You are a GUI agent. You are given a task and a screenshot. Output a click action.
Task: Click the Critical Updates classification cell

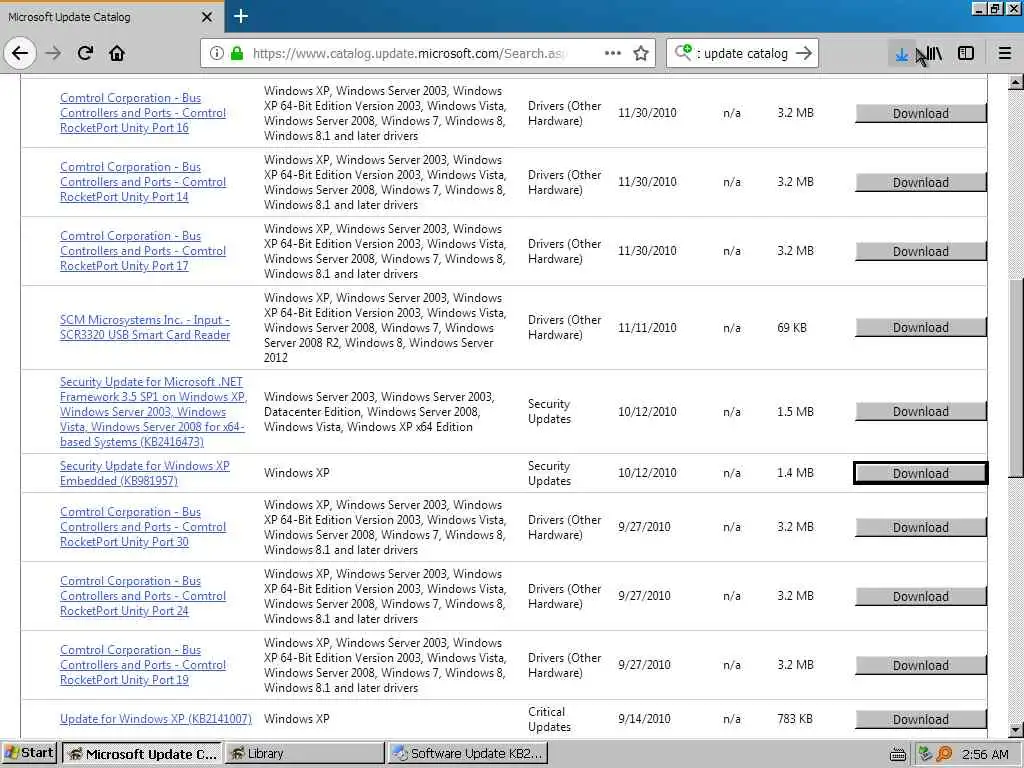tap(549, 719)
